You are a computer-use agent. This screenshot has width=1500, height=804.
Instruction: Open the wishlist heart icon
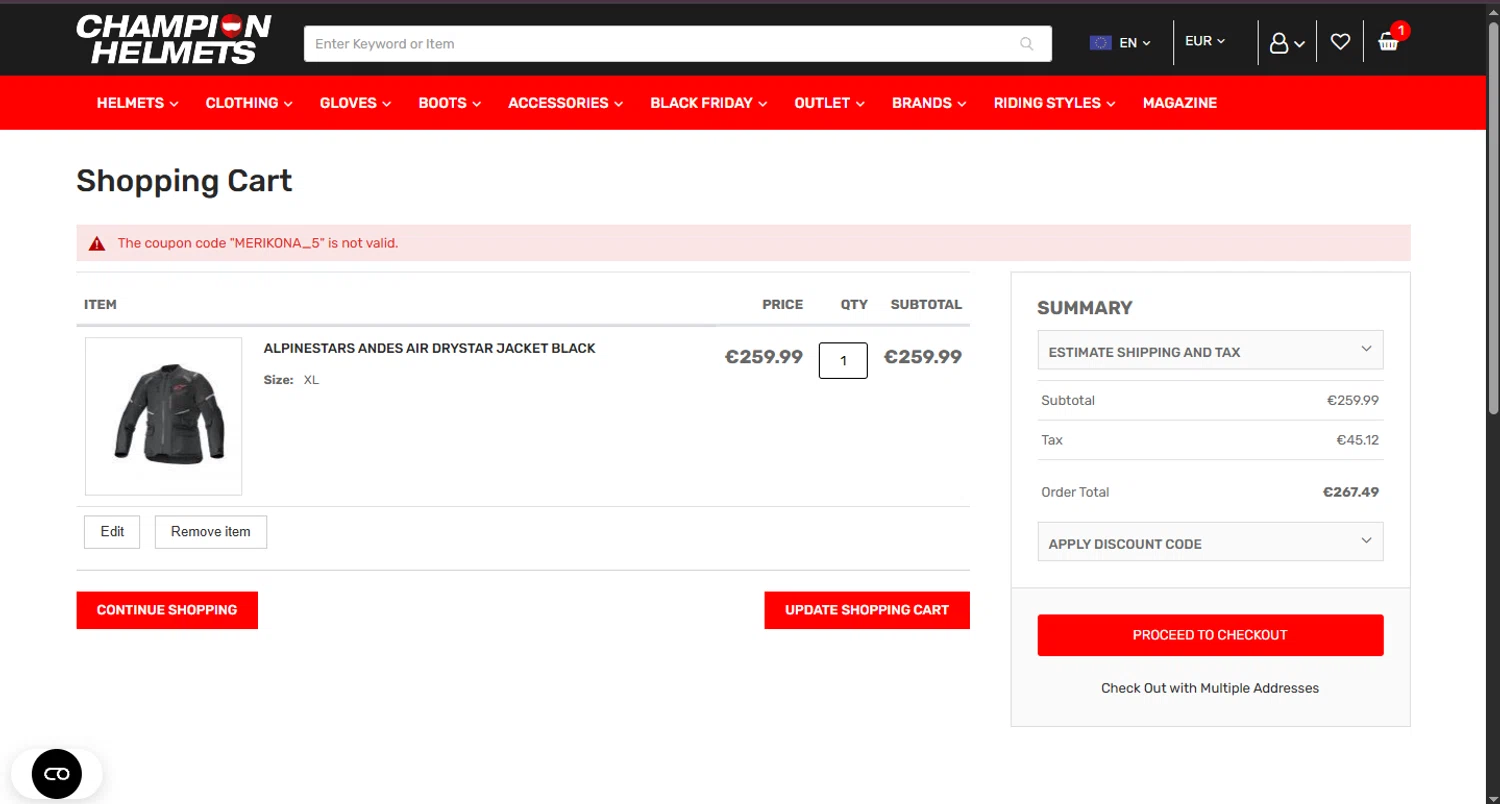click(1340, 42)
